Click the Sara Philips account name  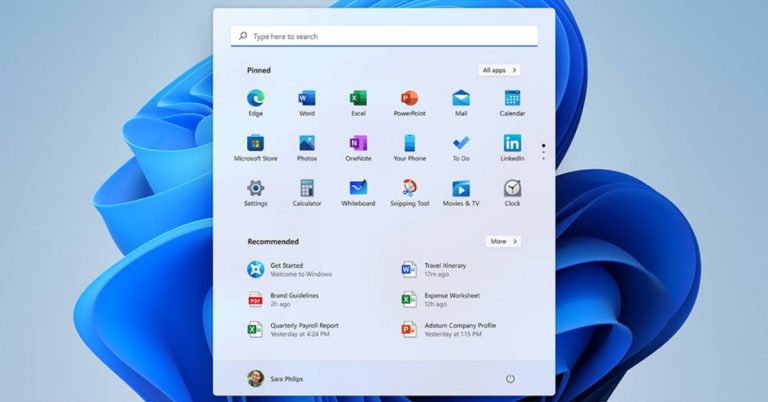point(287,379)
